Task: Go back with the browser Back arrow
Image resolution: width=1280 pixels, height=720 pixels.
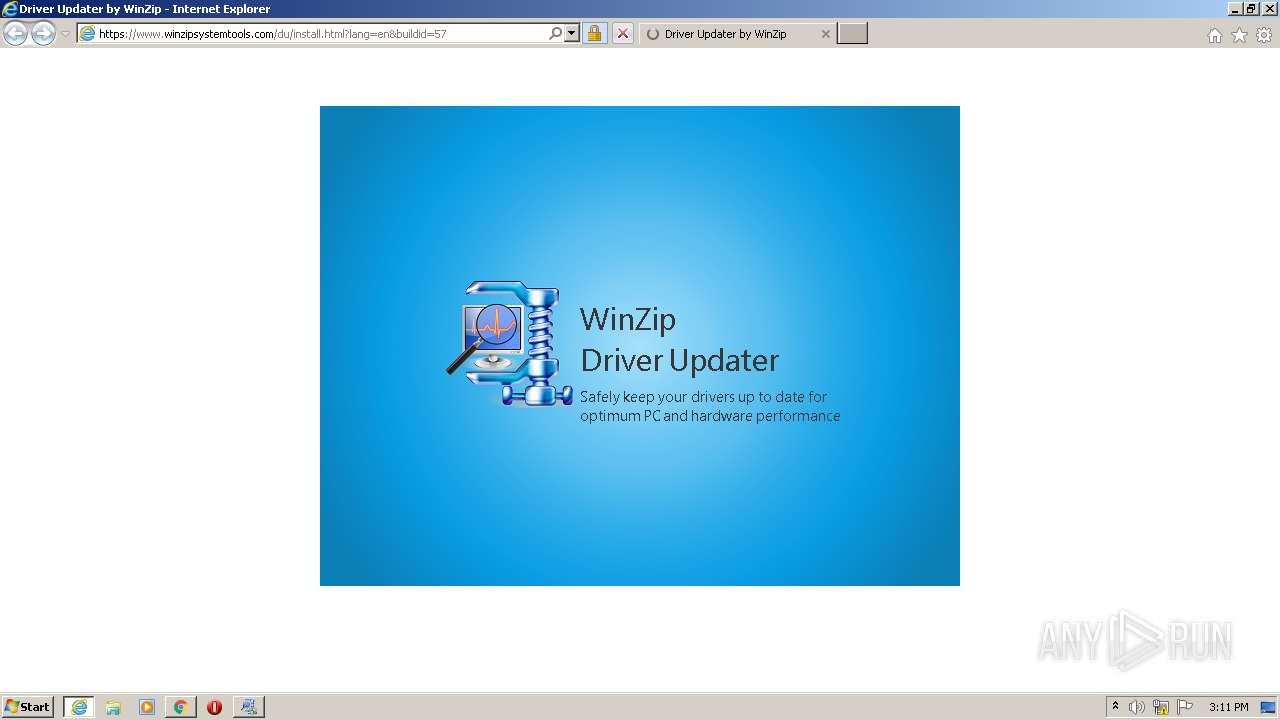Action: pyautogui.click(x=15, y=34)
